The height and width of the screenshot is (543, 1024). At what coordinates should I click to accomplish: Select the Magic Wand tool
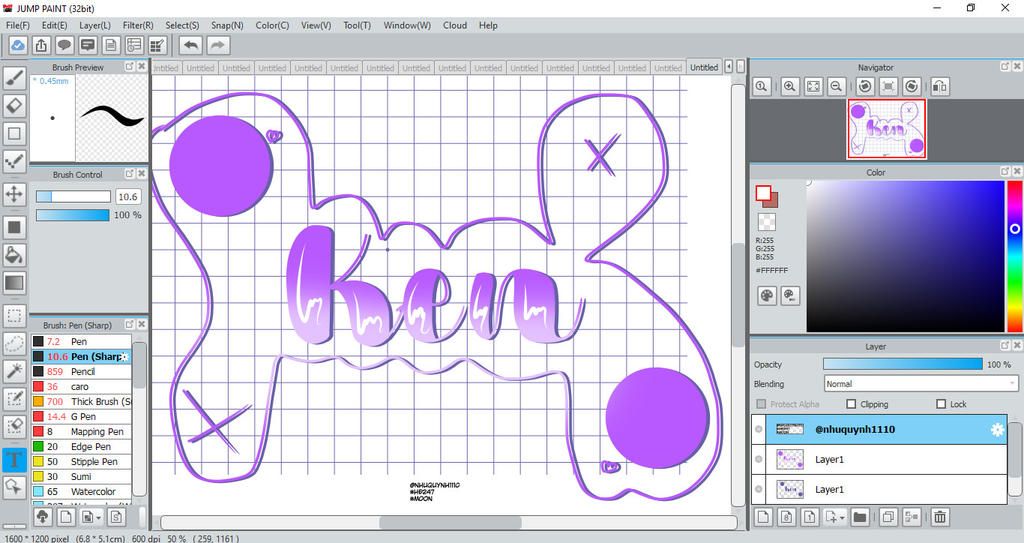pos(14,372)
